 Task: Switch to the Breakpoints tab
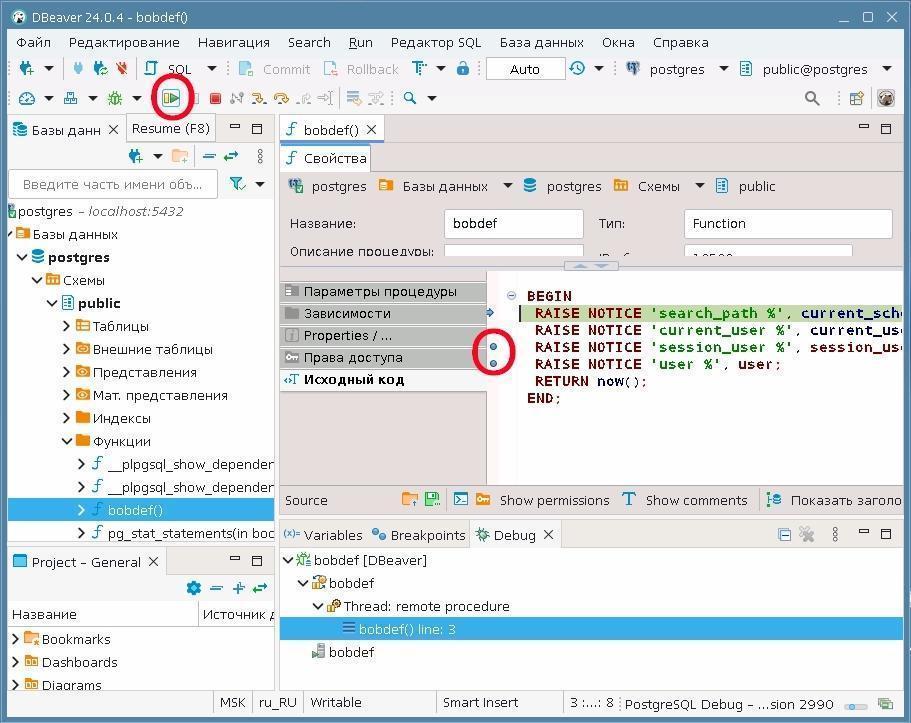tap(418, 535)
